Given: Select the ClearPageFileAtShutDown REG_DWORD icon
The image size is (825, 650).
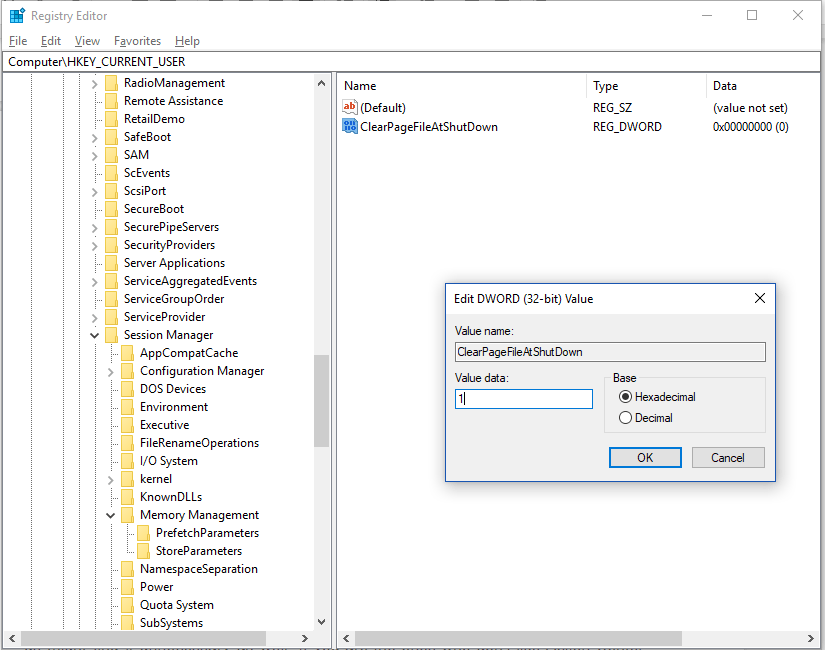Looking at the screenshot, I should tap(350, 125).
